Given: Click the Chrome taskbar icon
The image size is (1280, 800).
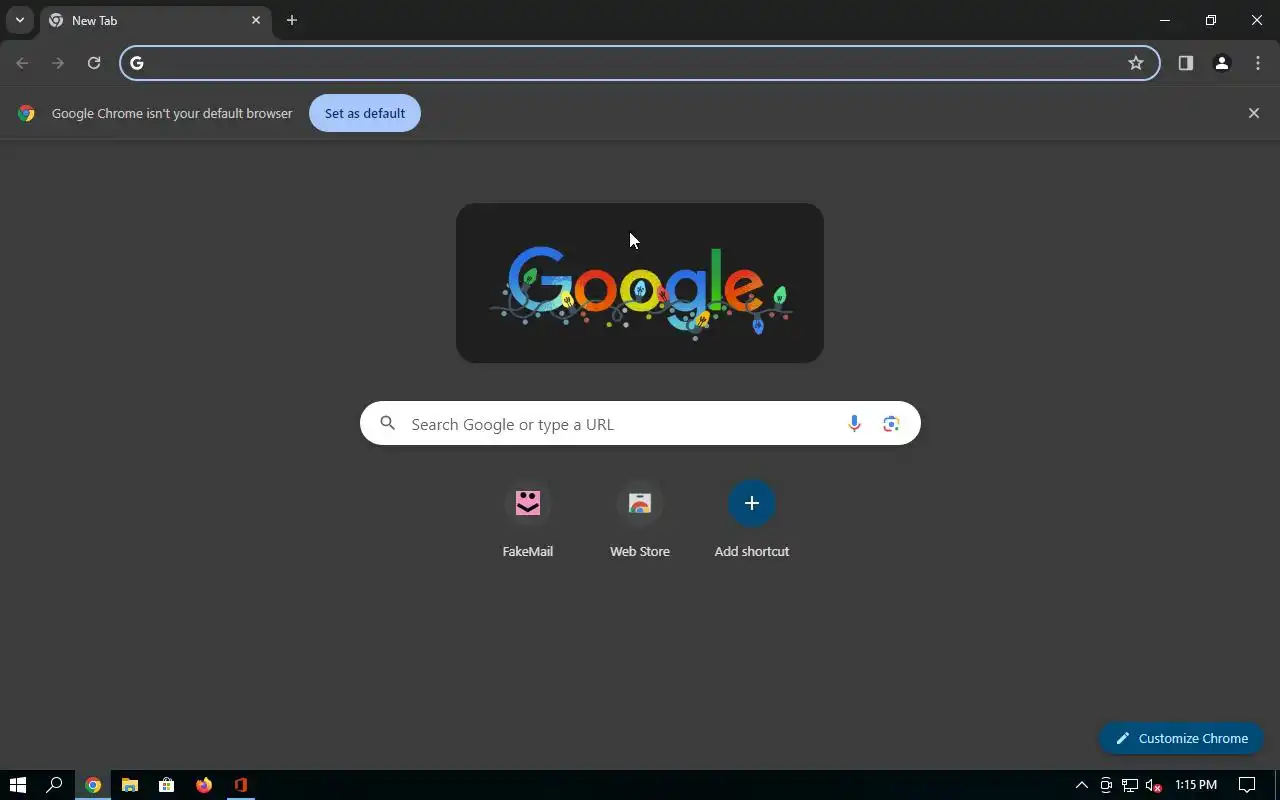Looking at the screenshot, I should (x=93, y=785).
